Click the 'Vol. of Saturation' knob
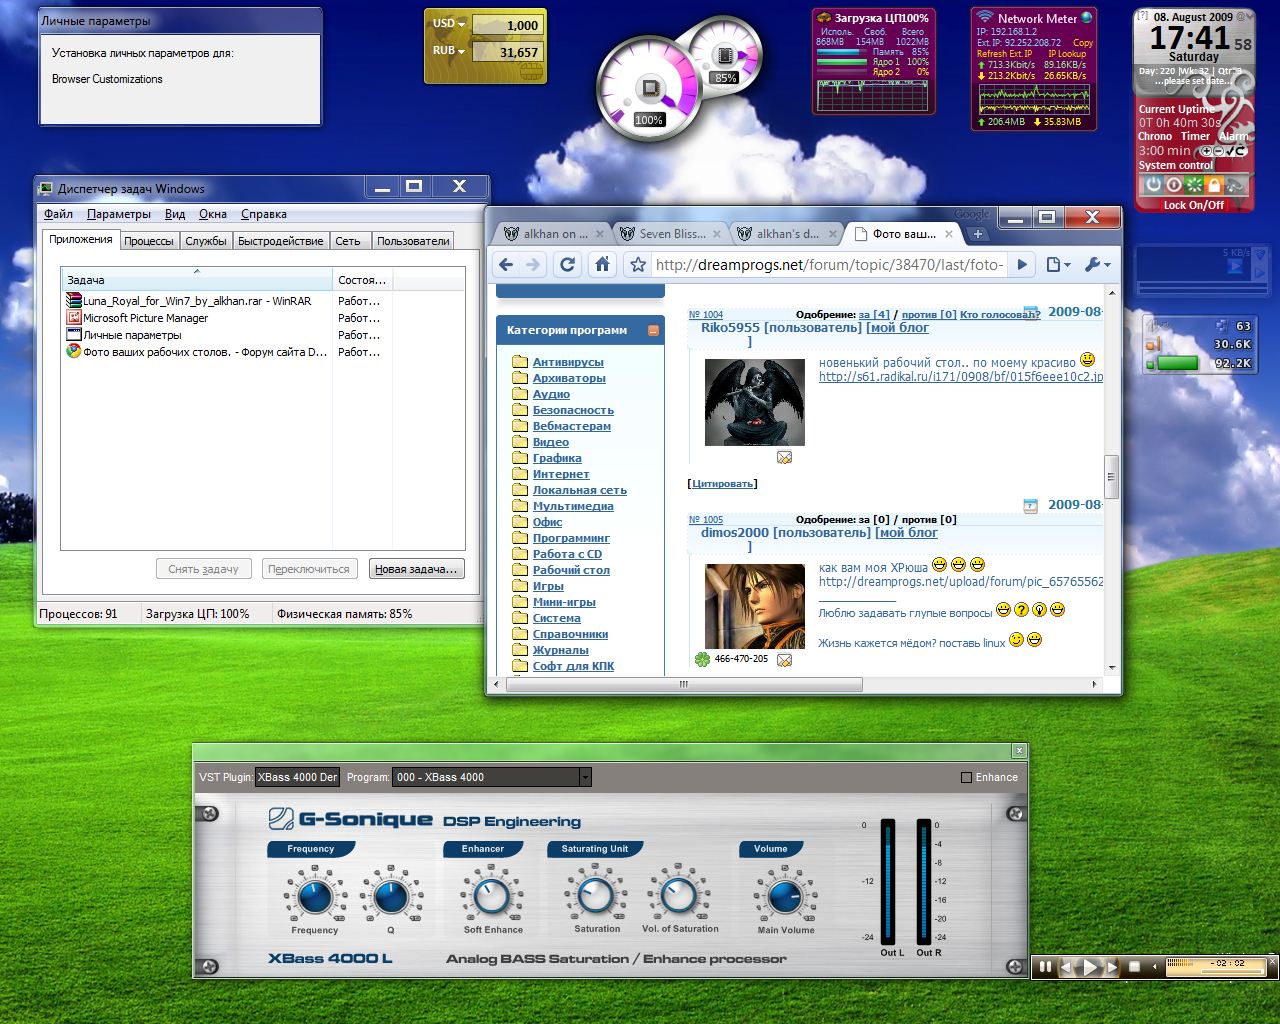Screen dimensions: 1280x1024 [x=679, y=896]
